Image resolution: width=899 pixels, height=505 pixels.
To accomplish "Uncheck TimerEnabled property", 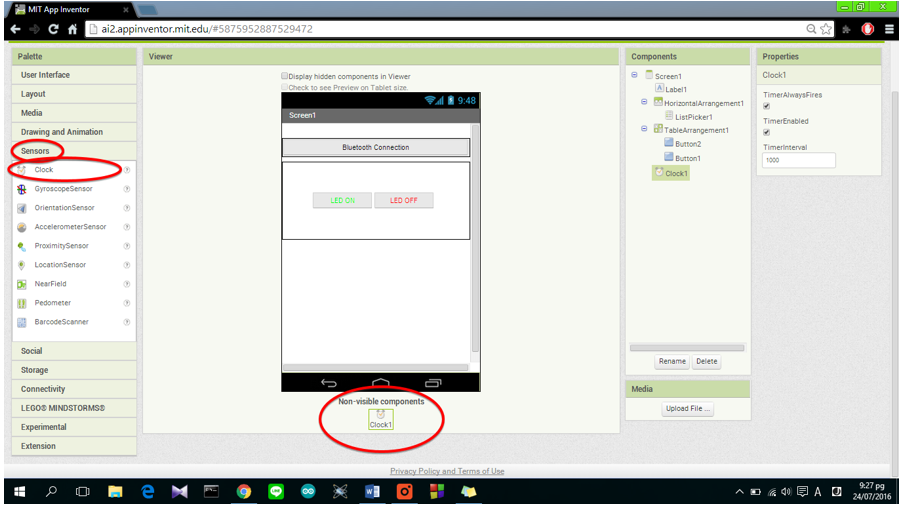I will (x=767, y=132).
